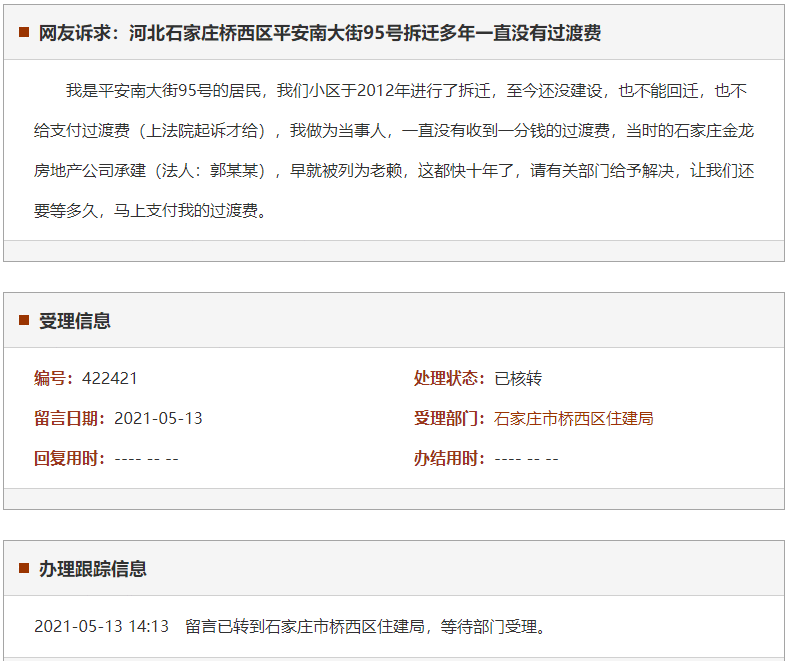788x661 pixels.
Task: Click the tracking message 留言已转到石家庄市桥西区住建局
Action: point(366,627)
